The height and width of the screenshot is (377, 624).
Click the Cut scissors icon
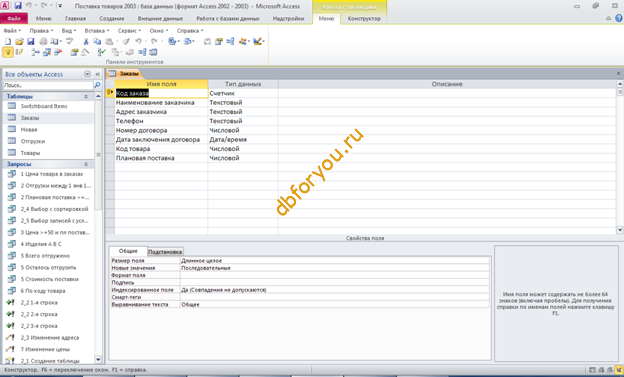86,41
